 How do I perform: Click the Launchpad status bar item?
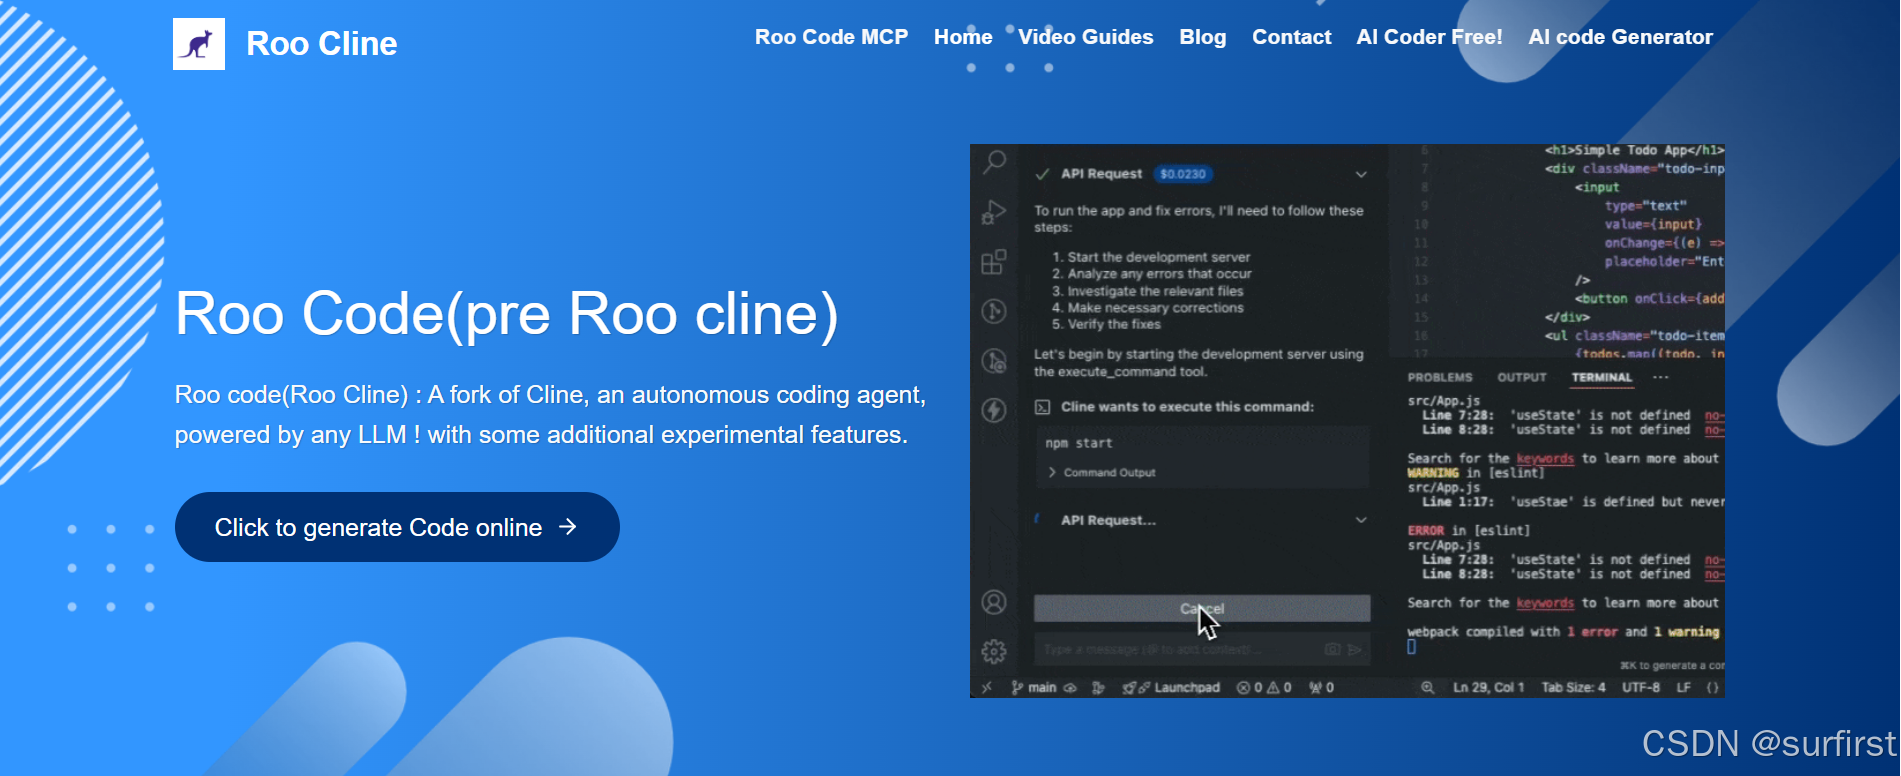click(x=1171, y=688)
